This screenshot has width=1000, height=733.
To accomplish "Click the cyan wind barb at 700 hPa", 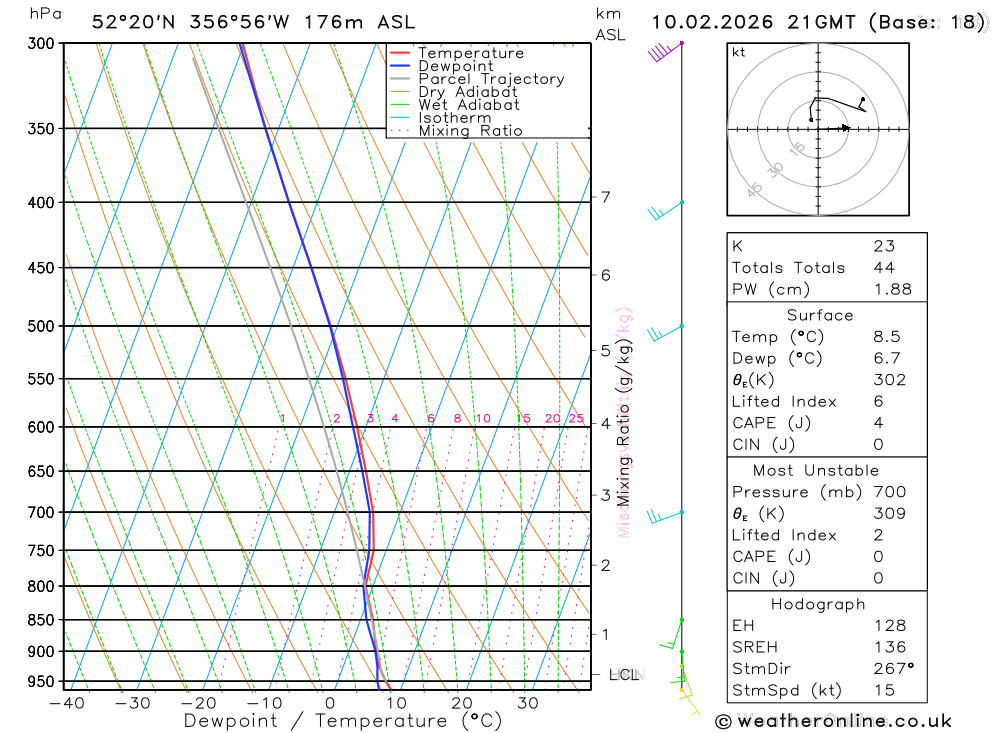I will pyautogui.click(x=665, y=516).
